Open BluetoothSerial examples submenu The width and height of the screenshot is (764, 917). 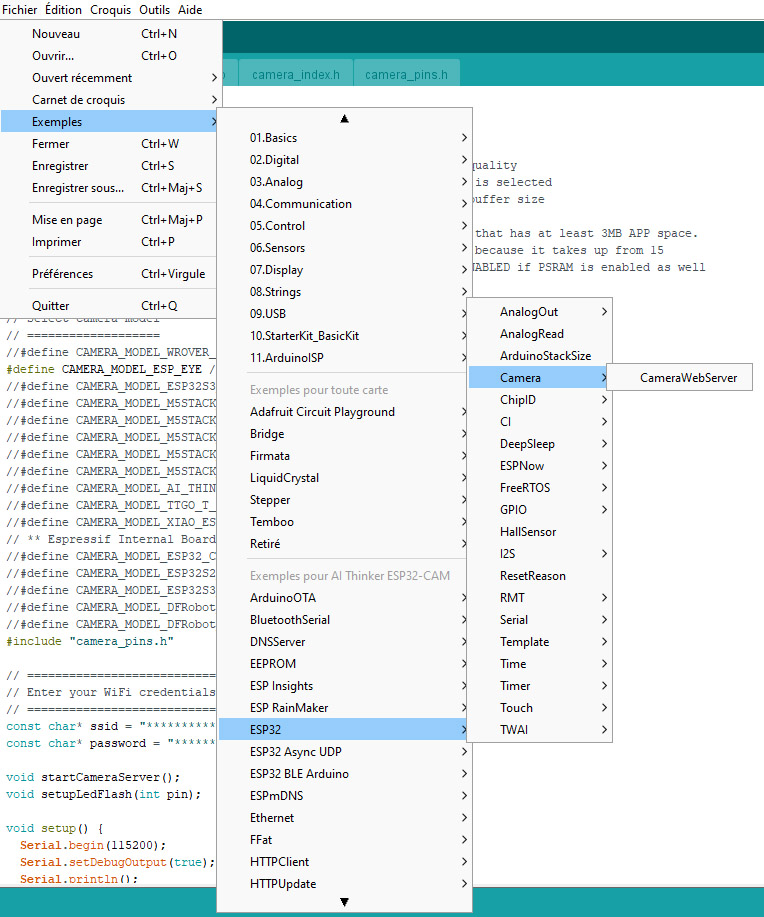pos(345,620)
